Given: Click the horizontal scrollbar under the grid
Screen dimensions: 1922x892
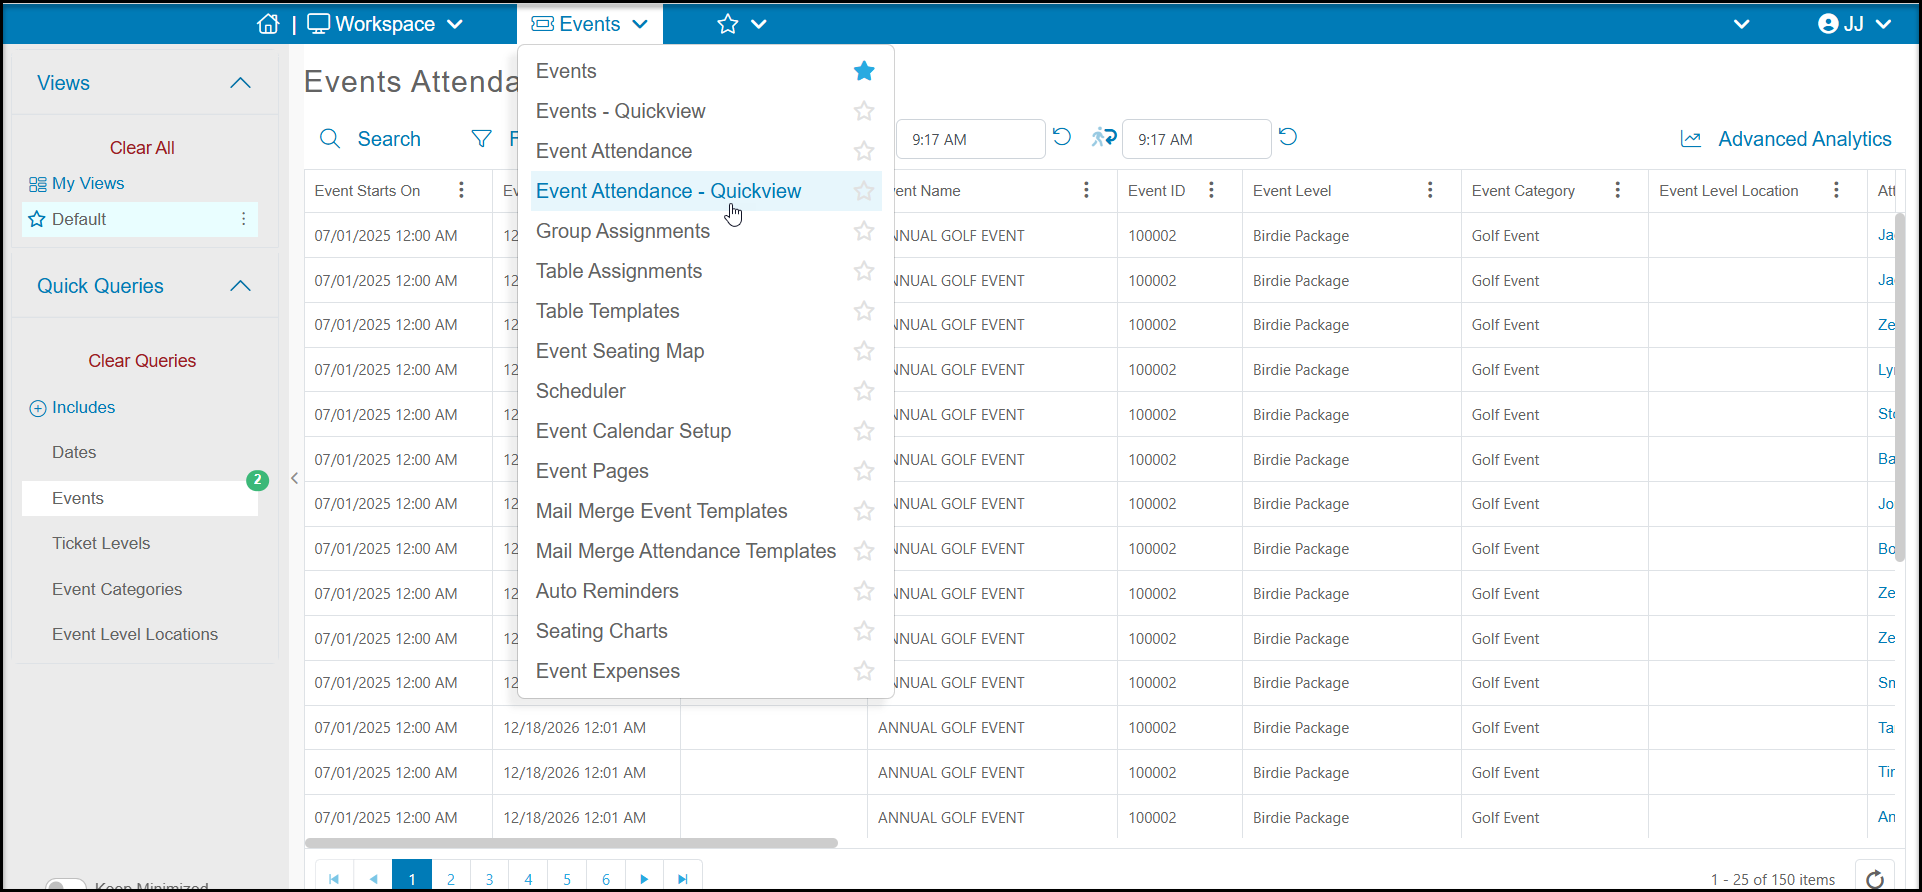Looking at the screenshot, I should [x=571, y=843].
